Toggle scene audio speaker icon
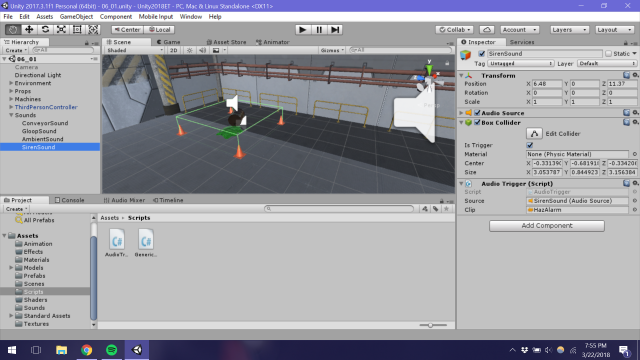This screenshot has width=640, height=360. click(x=202, y=50)
